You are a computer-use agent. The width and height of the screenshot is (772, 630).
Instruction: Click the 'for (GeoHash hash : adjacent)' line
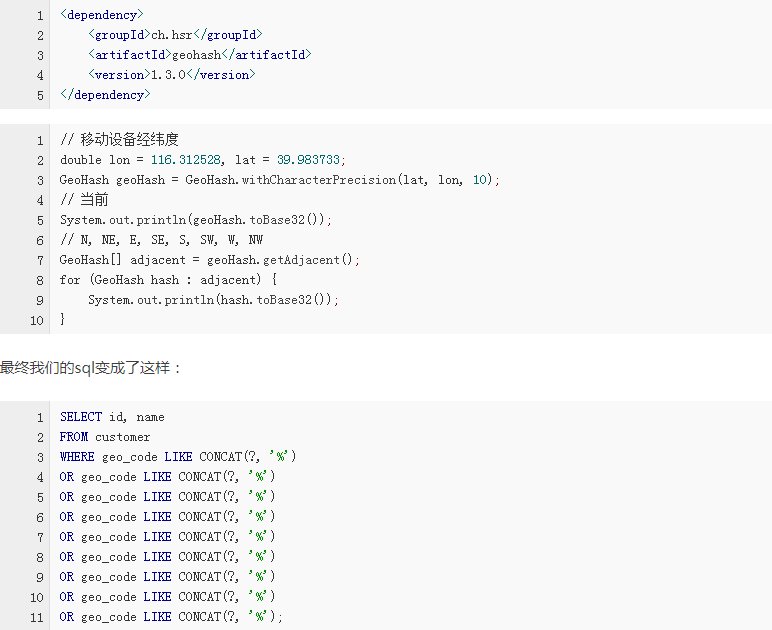coord(168,280)
